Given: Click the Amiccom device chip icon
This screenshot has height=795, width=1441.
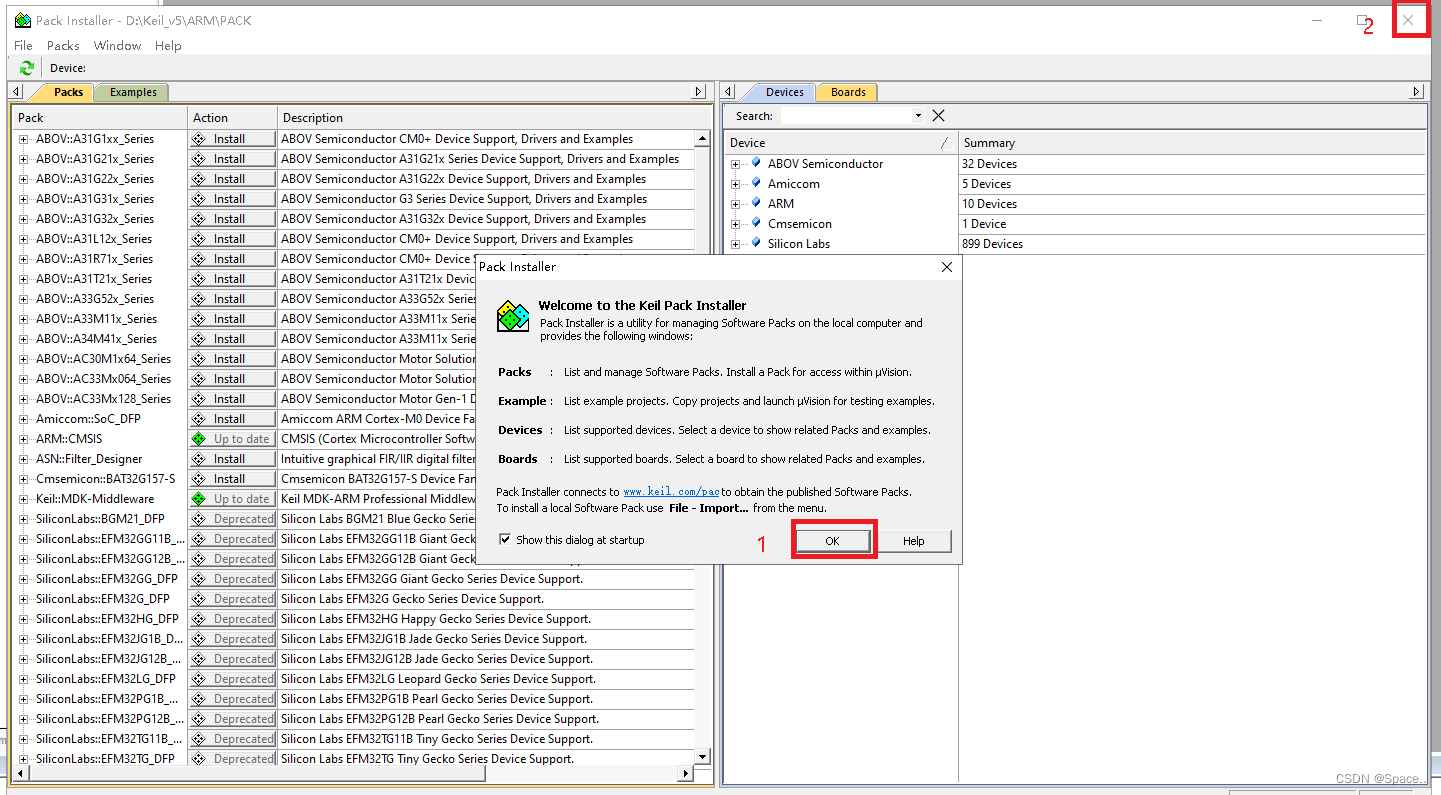Looking at the screenshot, I should tap(756, 183).
